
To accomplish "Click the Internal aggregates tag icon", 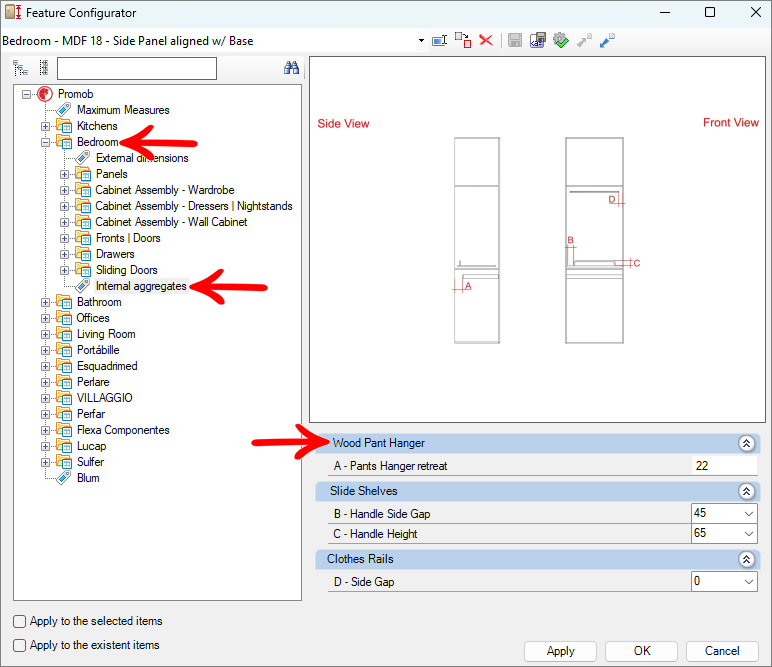I will pos(83,286).
